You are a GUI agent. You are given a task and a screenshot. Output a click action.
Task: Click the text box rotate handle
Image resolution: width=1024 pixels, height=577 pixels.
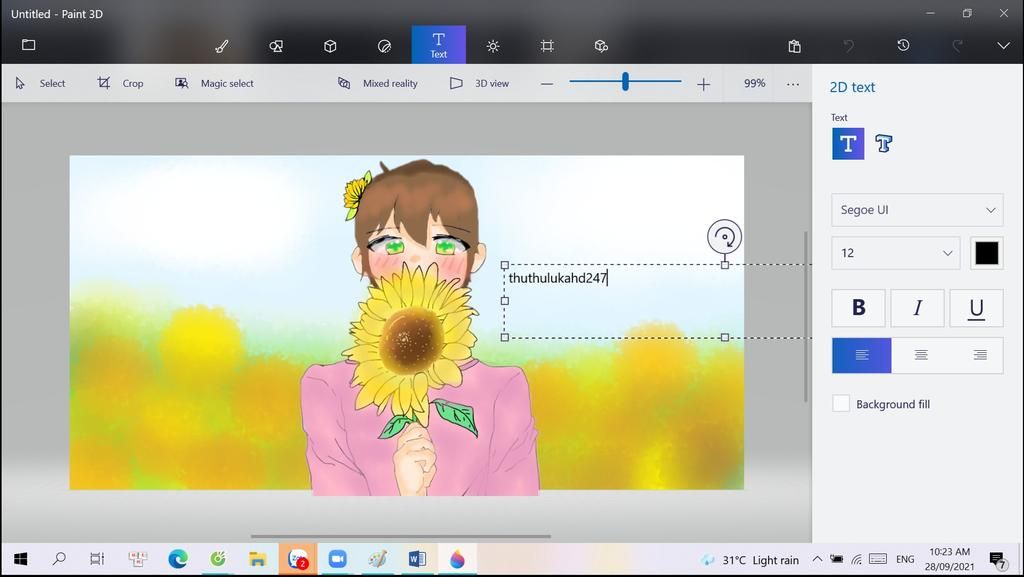[724, 237]
